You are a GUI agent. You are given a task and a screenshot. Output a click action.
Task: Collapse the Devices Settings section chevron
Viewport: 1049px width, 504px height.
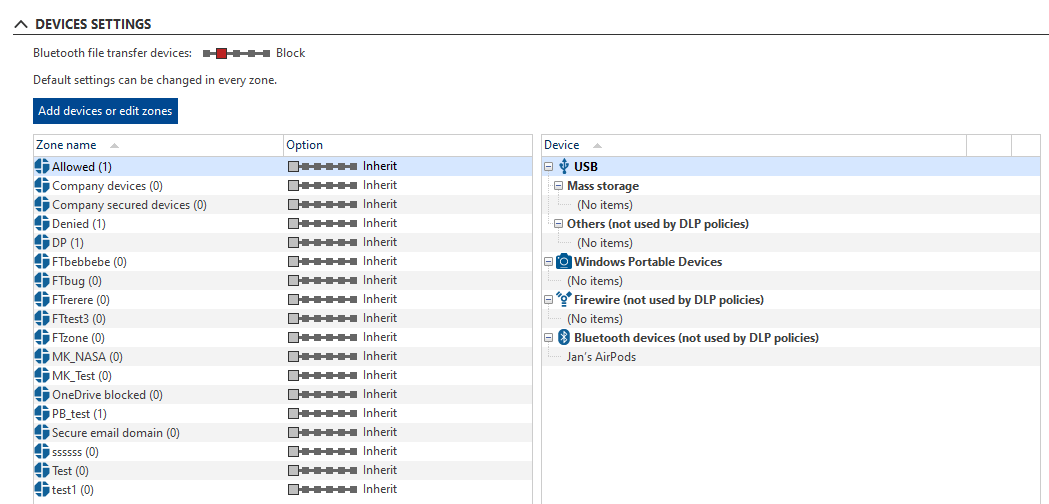[22, 24]
